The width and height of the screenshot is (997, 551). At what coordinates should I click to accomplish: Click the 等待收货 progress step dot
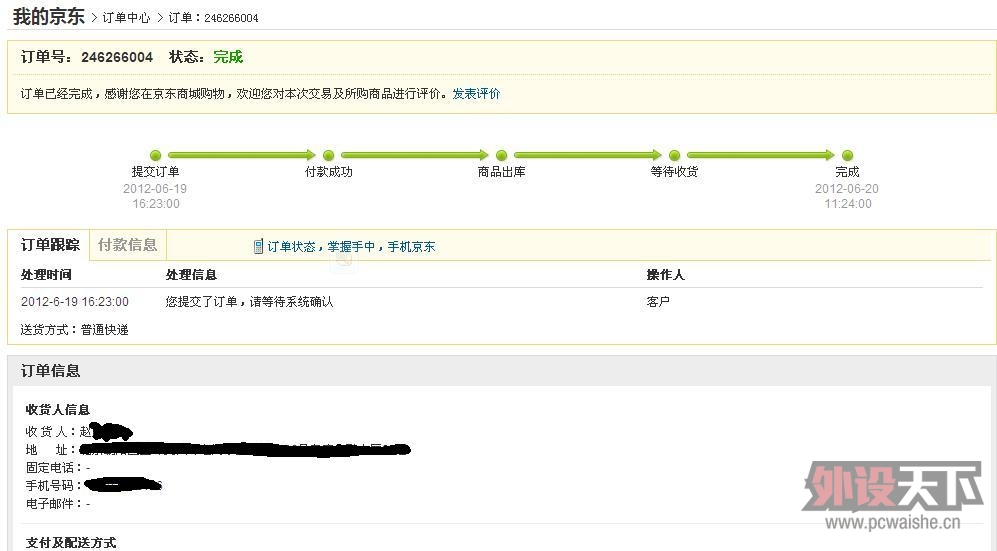675,155
